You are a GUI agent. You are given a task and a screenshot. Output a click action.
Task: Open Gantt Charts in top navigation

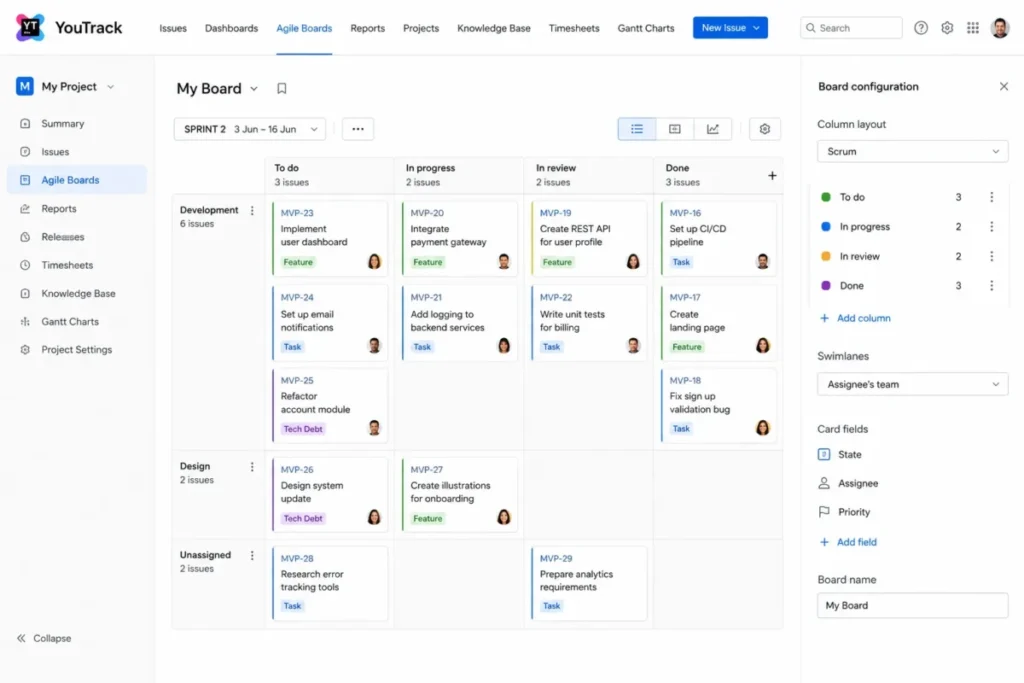(646, 28)
